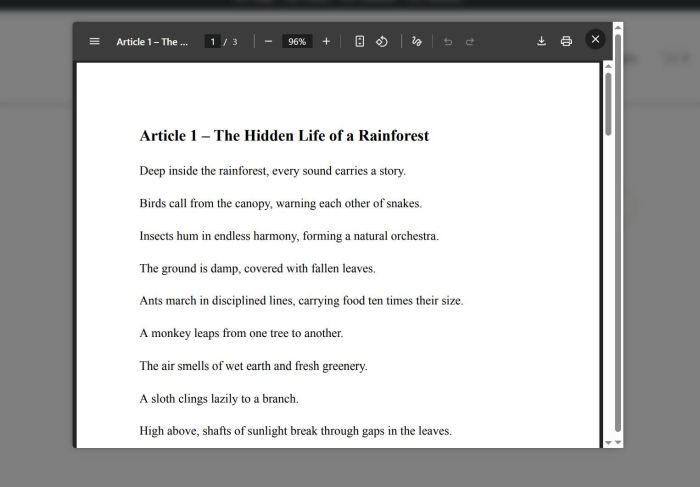This screenshot has width=700, height=487.
Task: Undo the last annotation
Action: pos(447,41)
